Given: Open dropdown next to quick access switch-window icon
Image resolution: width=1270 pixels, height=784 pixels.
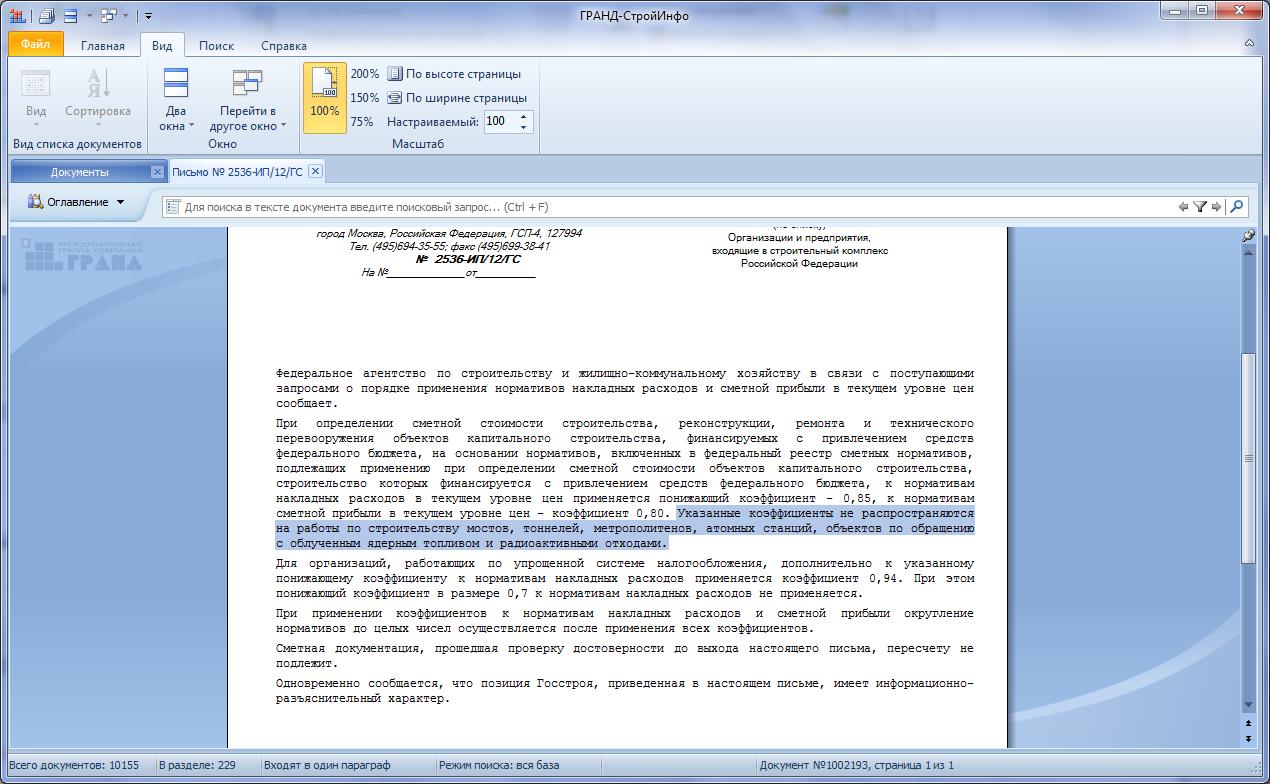Looking at the screenshot, I should point(126,16).
